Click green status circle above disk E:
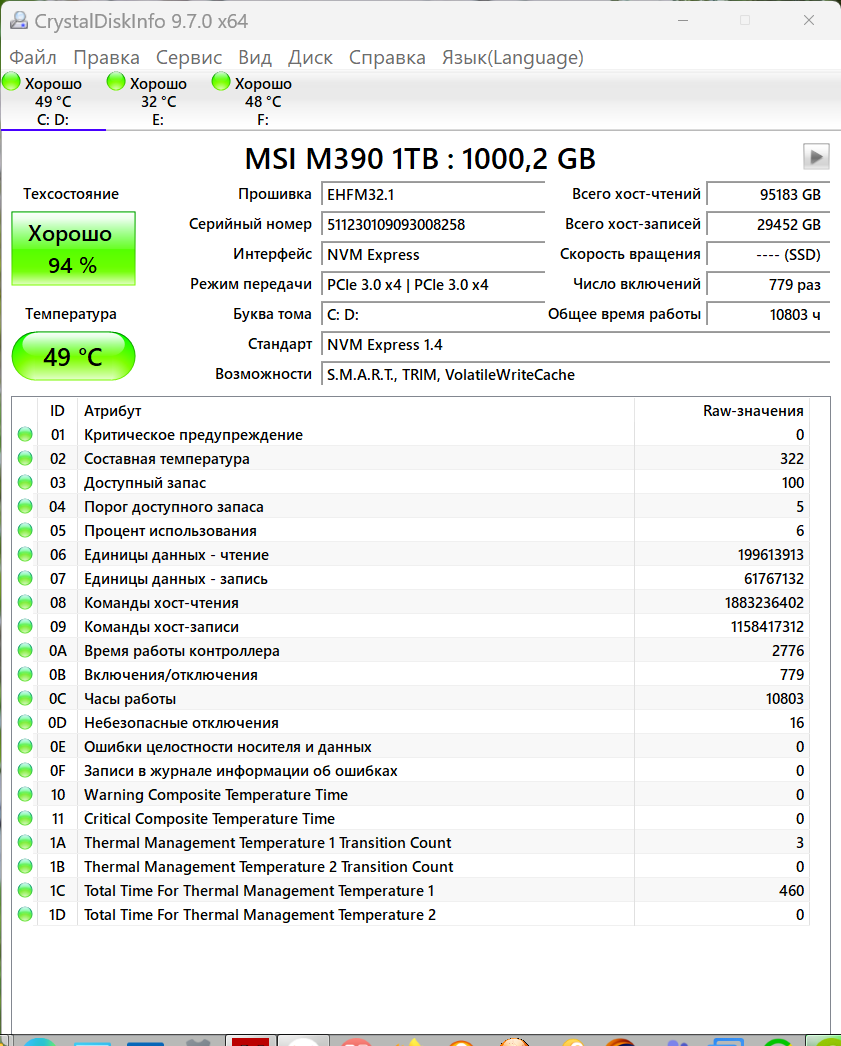This screenshot has height=1046, width=841. [116, 82]
